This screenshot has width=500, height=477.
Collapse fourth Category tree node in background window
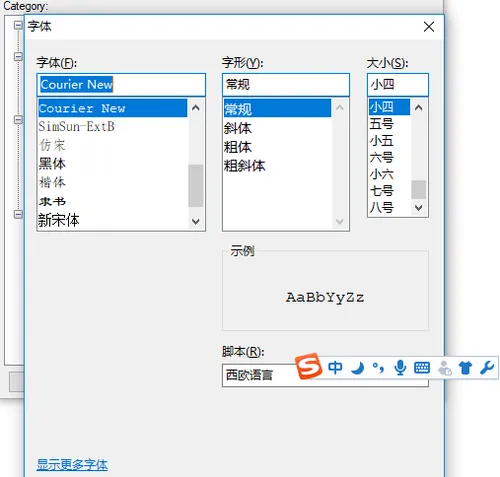point(18,214)
